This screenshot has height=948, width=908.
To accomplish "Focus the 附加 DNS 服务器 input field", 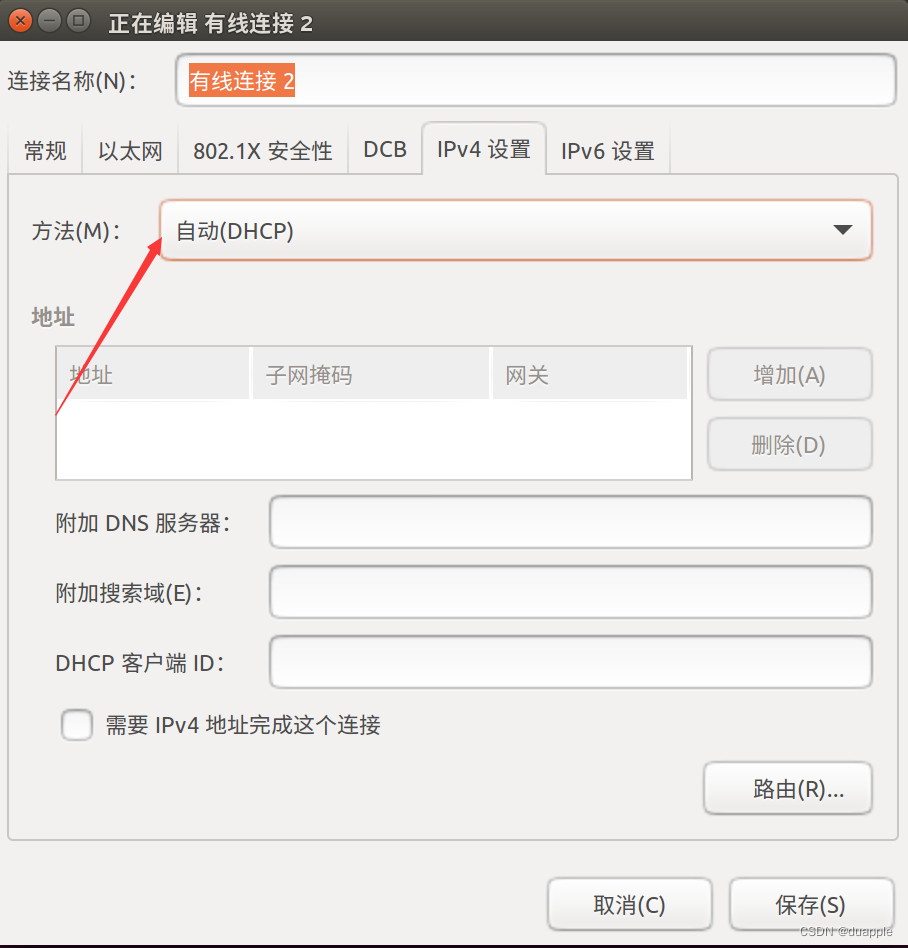I will tap(571, 522).
